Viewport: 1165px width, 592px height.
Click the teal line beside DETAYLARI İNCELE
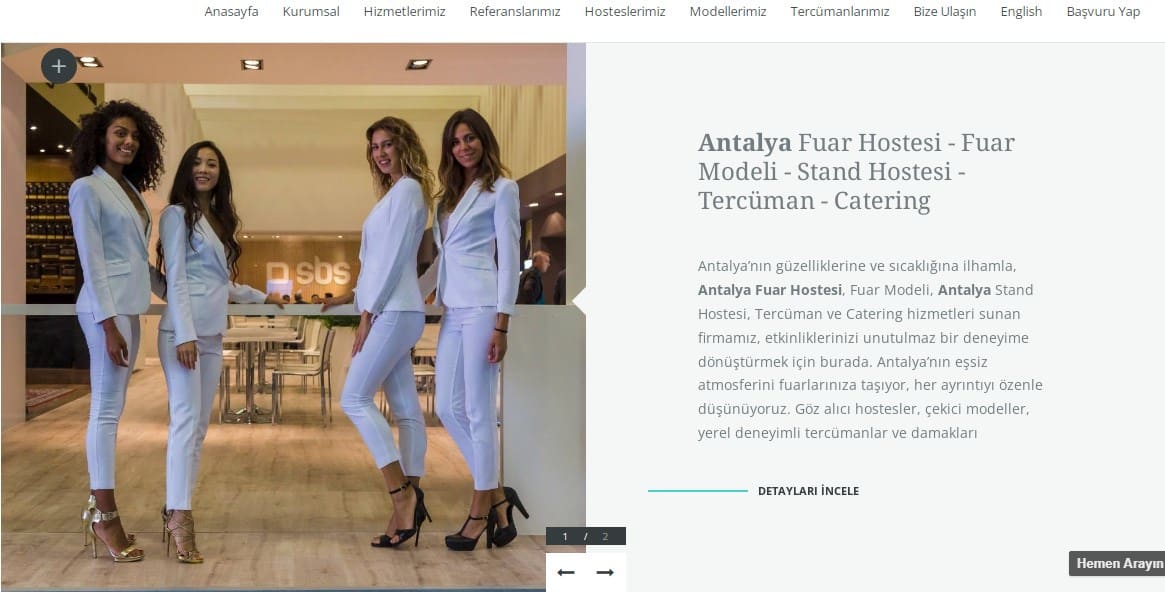[698, 491]
